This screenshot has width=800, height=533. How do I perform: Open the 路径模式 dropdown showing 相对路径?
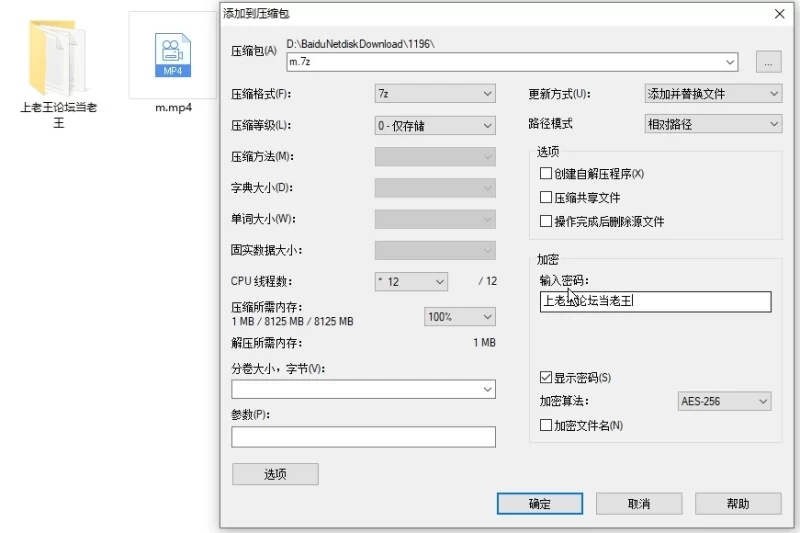coord(713,124)
